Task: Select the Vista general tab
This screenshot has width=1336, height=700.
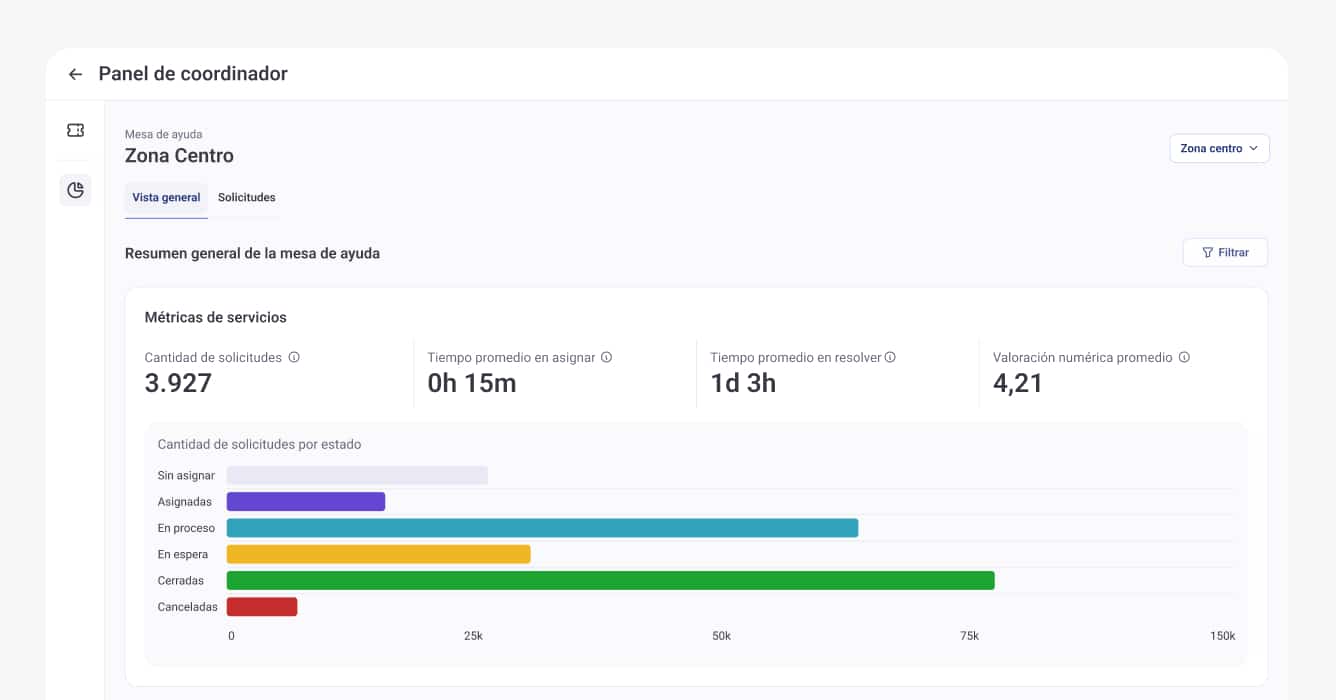Action: pyautogui.click(x=166, y=198)
